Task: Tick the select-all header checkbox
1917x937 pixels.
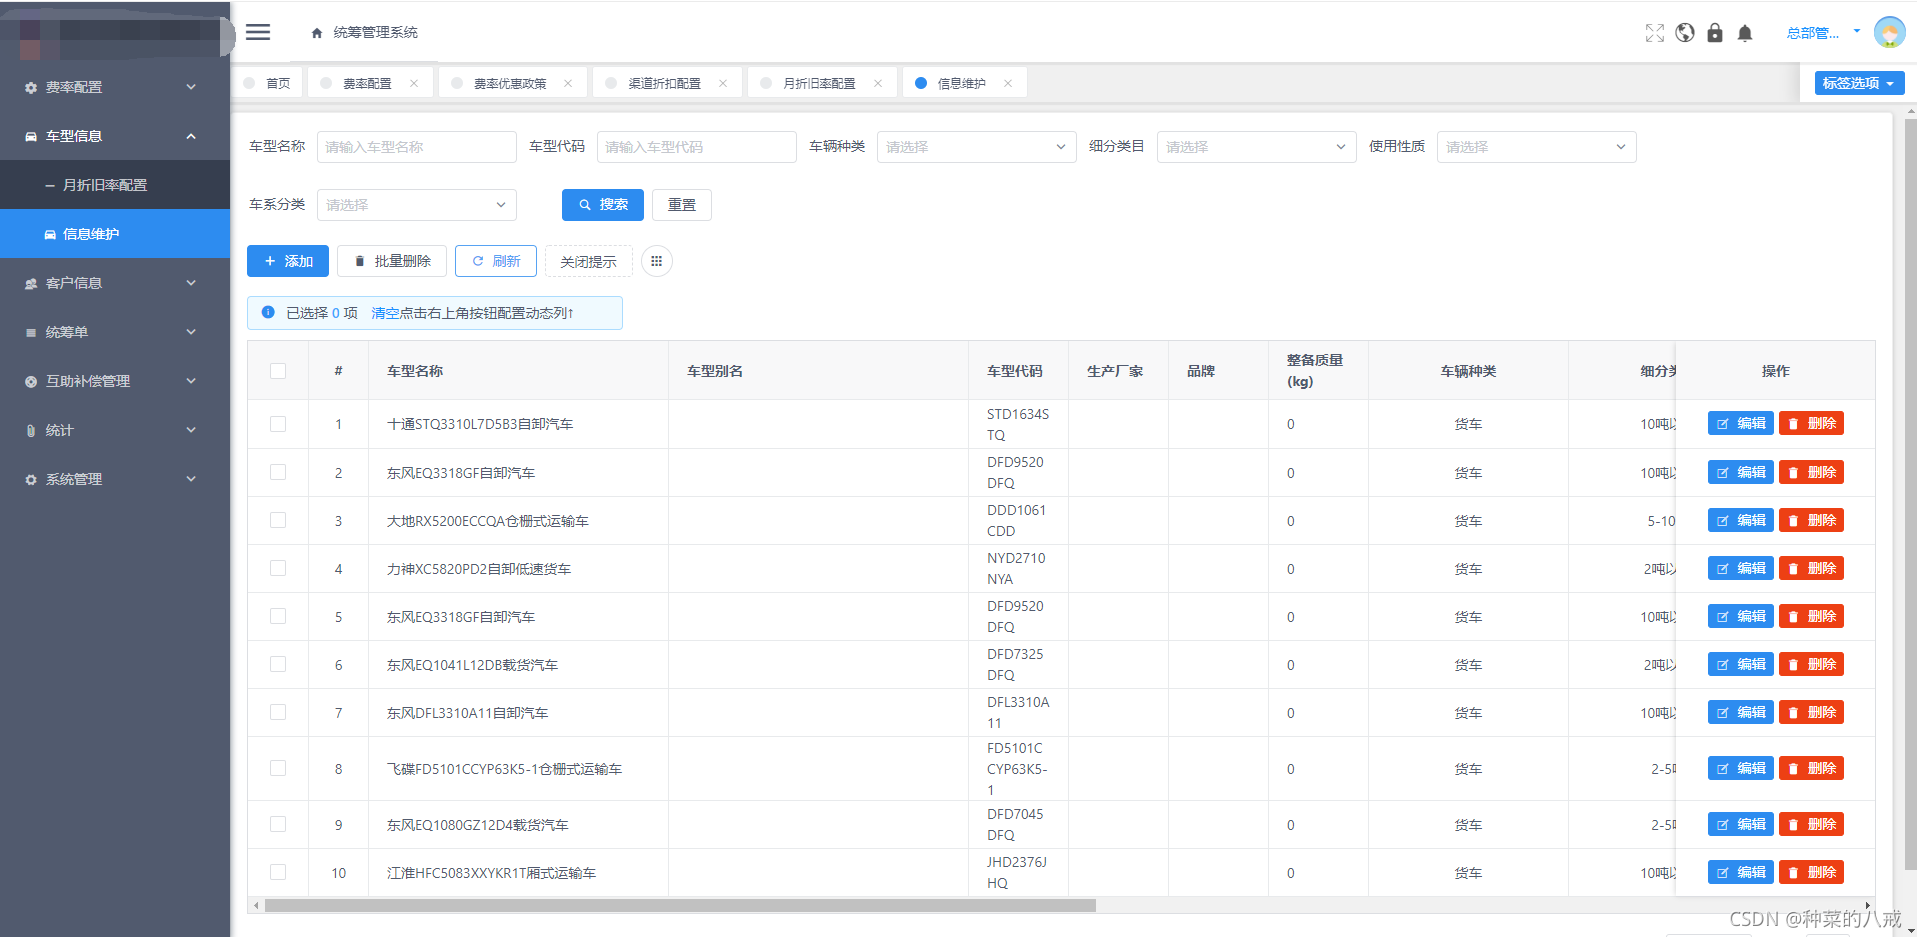Action: pyautogui.click(x=278, y=371)
